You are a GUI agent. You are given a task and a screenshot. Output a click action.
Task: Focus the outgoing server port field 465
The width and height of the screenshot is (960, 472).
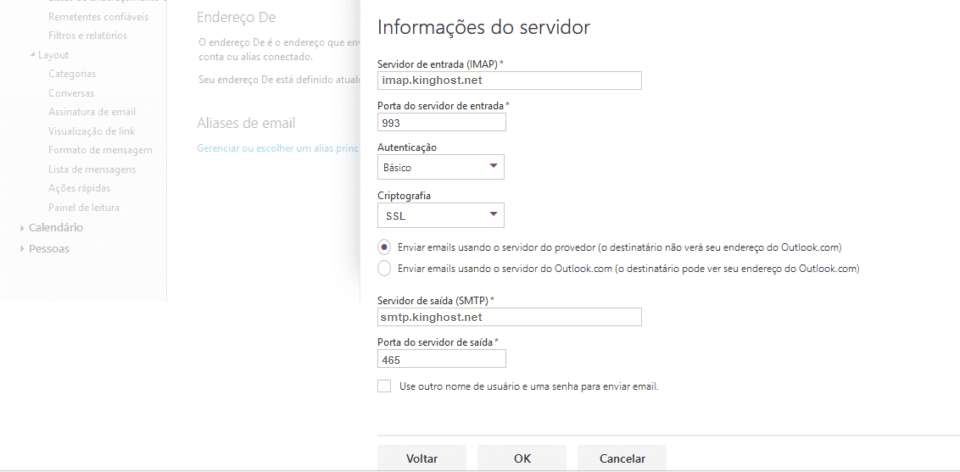441,359
